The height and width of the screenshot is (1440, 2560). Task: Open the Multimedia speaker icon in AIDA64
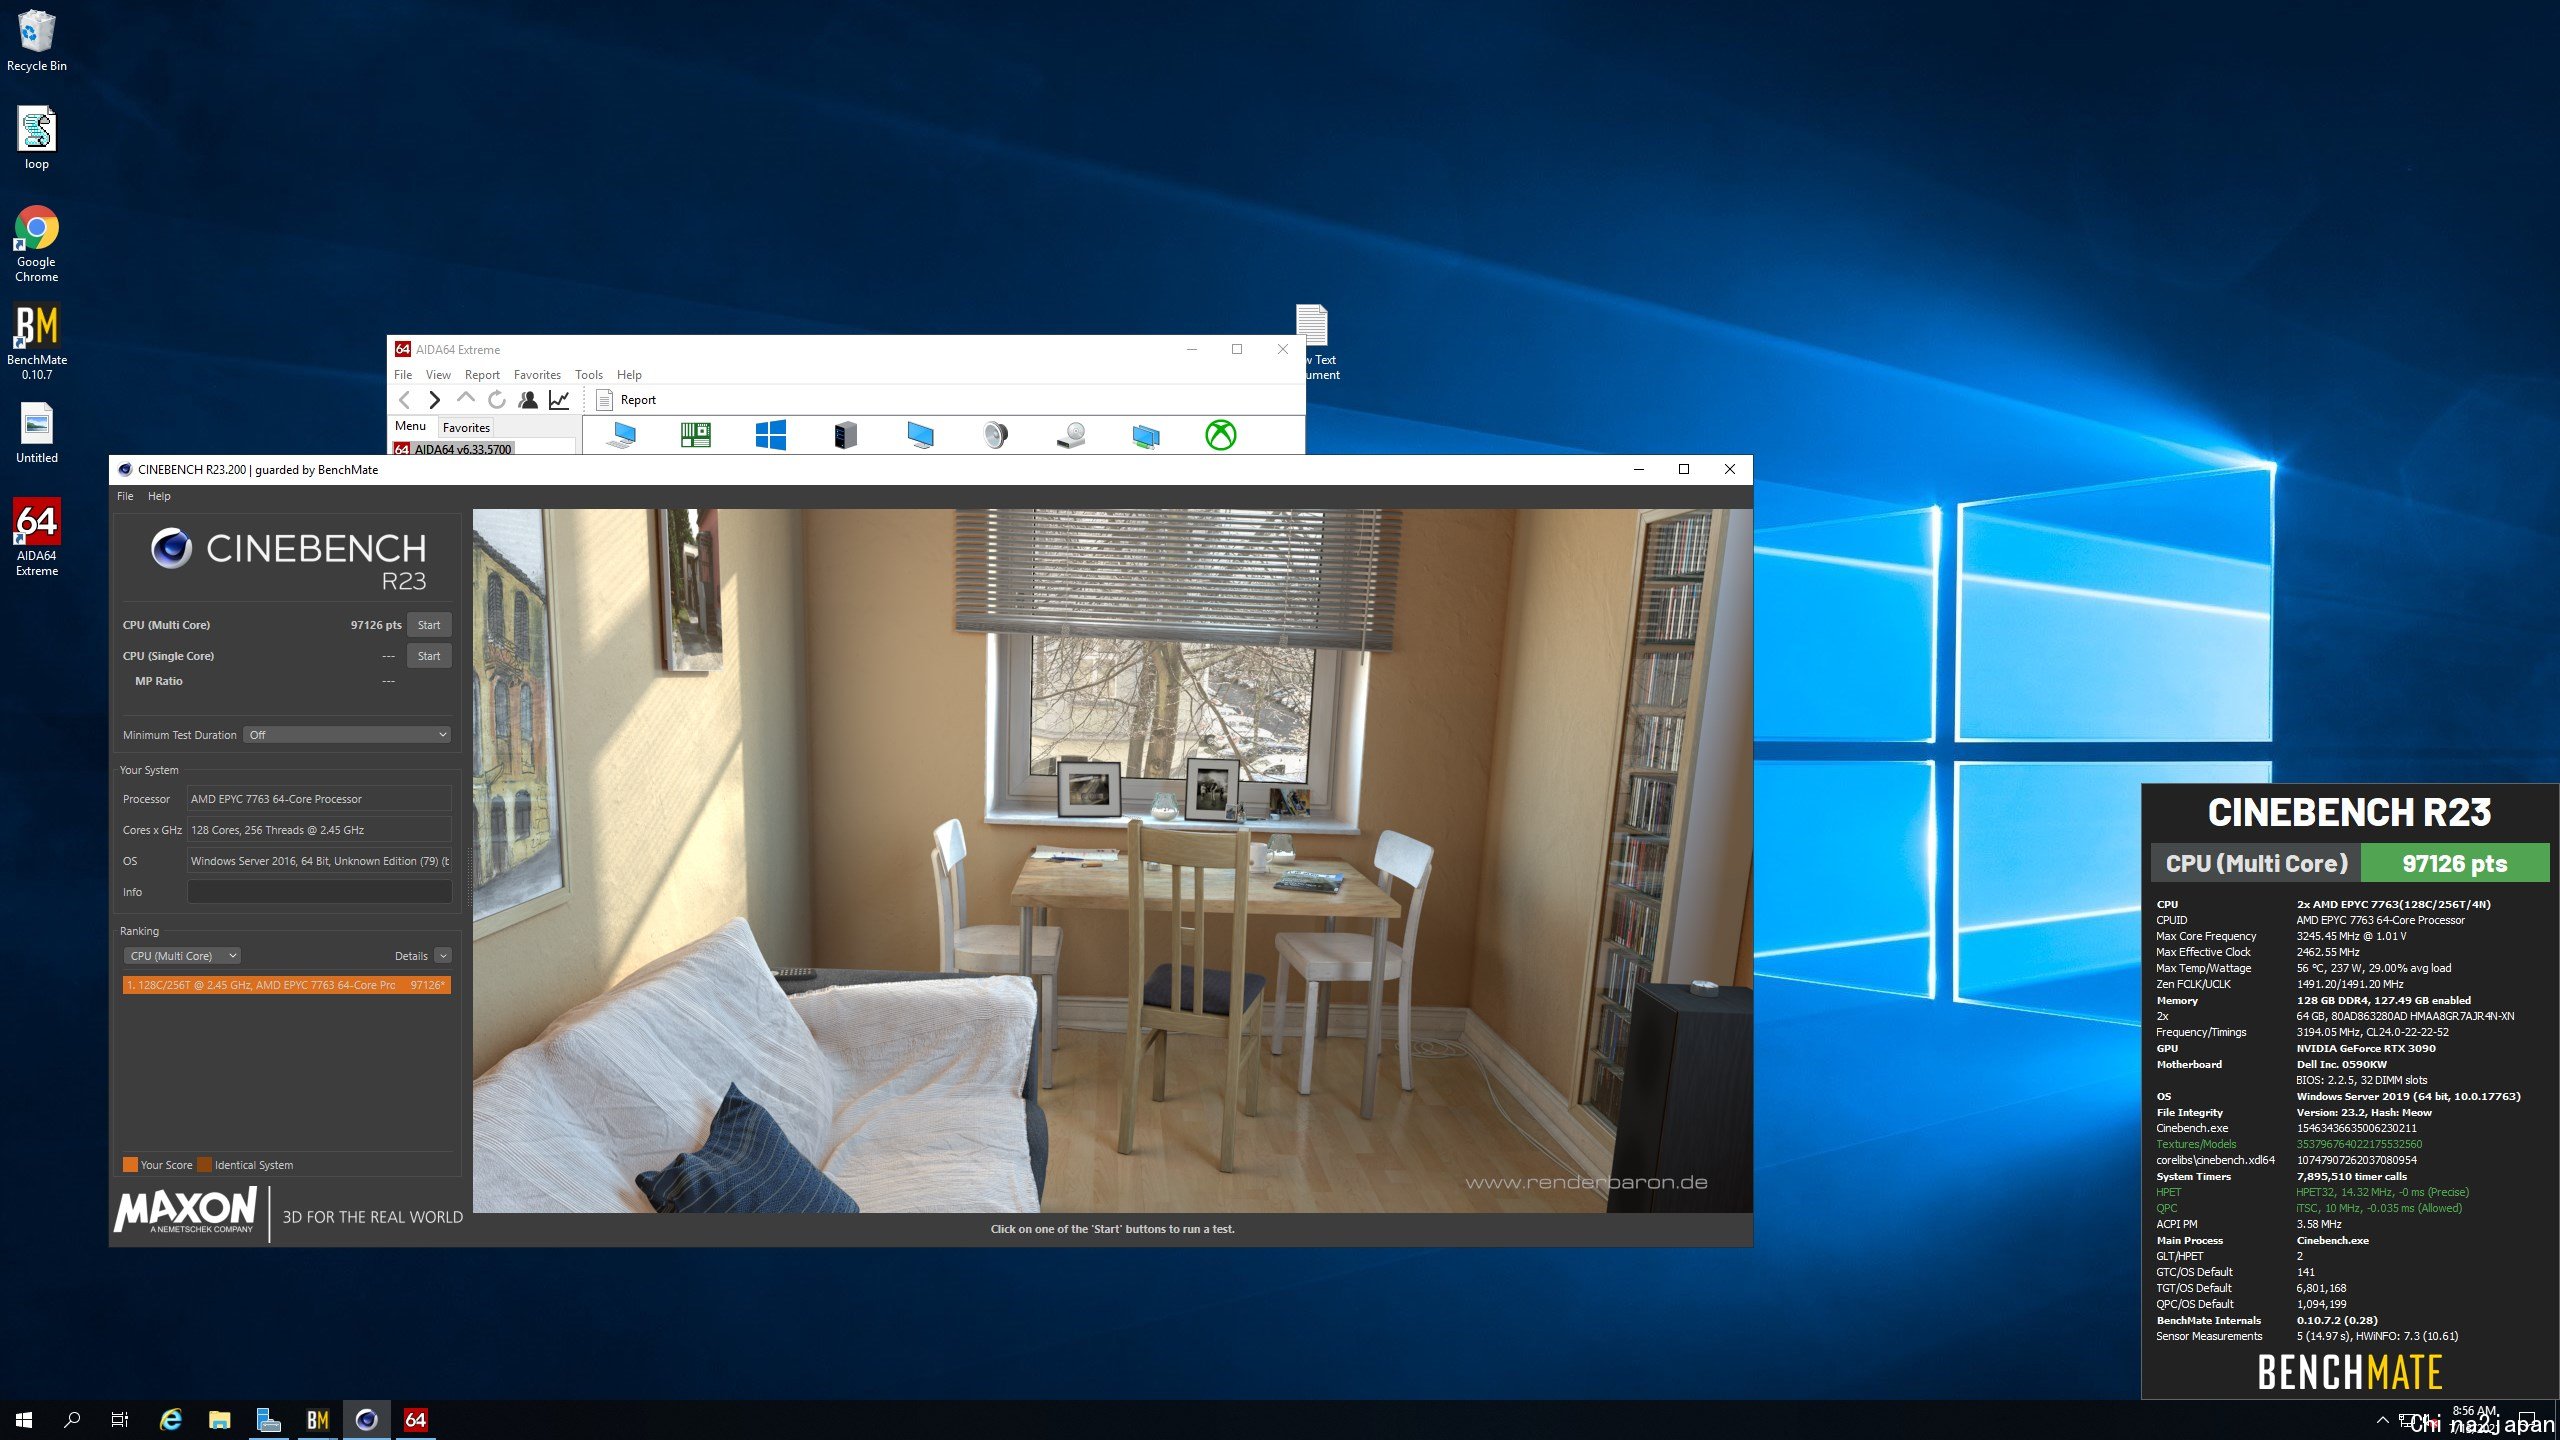(995, 435)
